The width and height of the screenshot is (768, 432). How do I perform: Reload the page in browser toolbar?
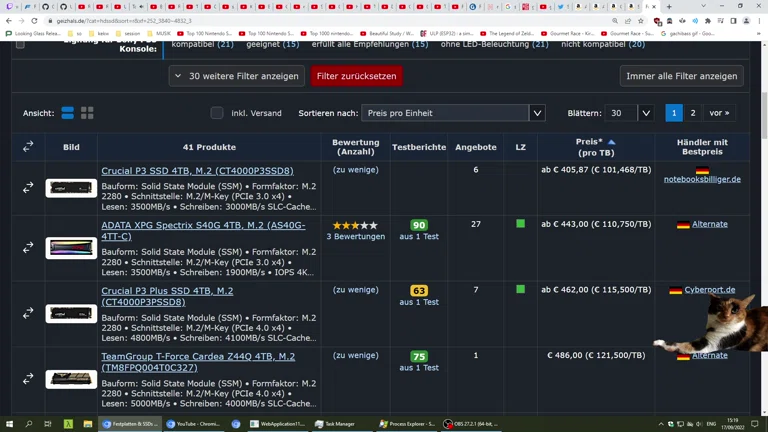tap(34, 20)
